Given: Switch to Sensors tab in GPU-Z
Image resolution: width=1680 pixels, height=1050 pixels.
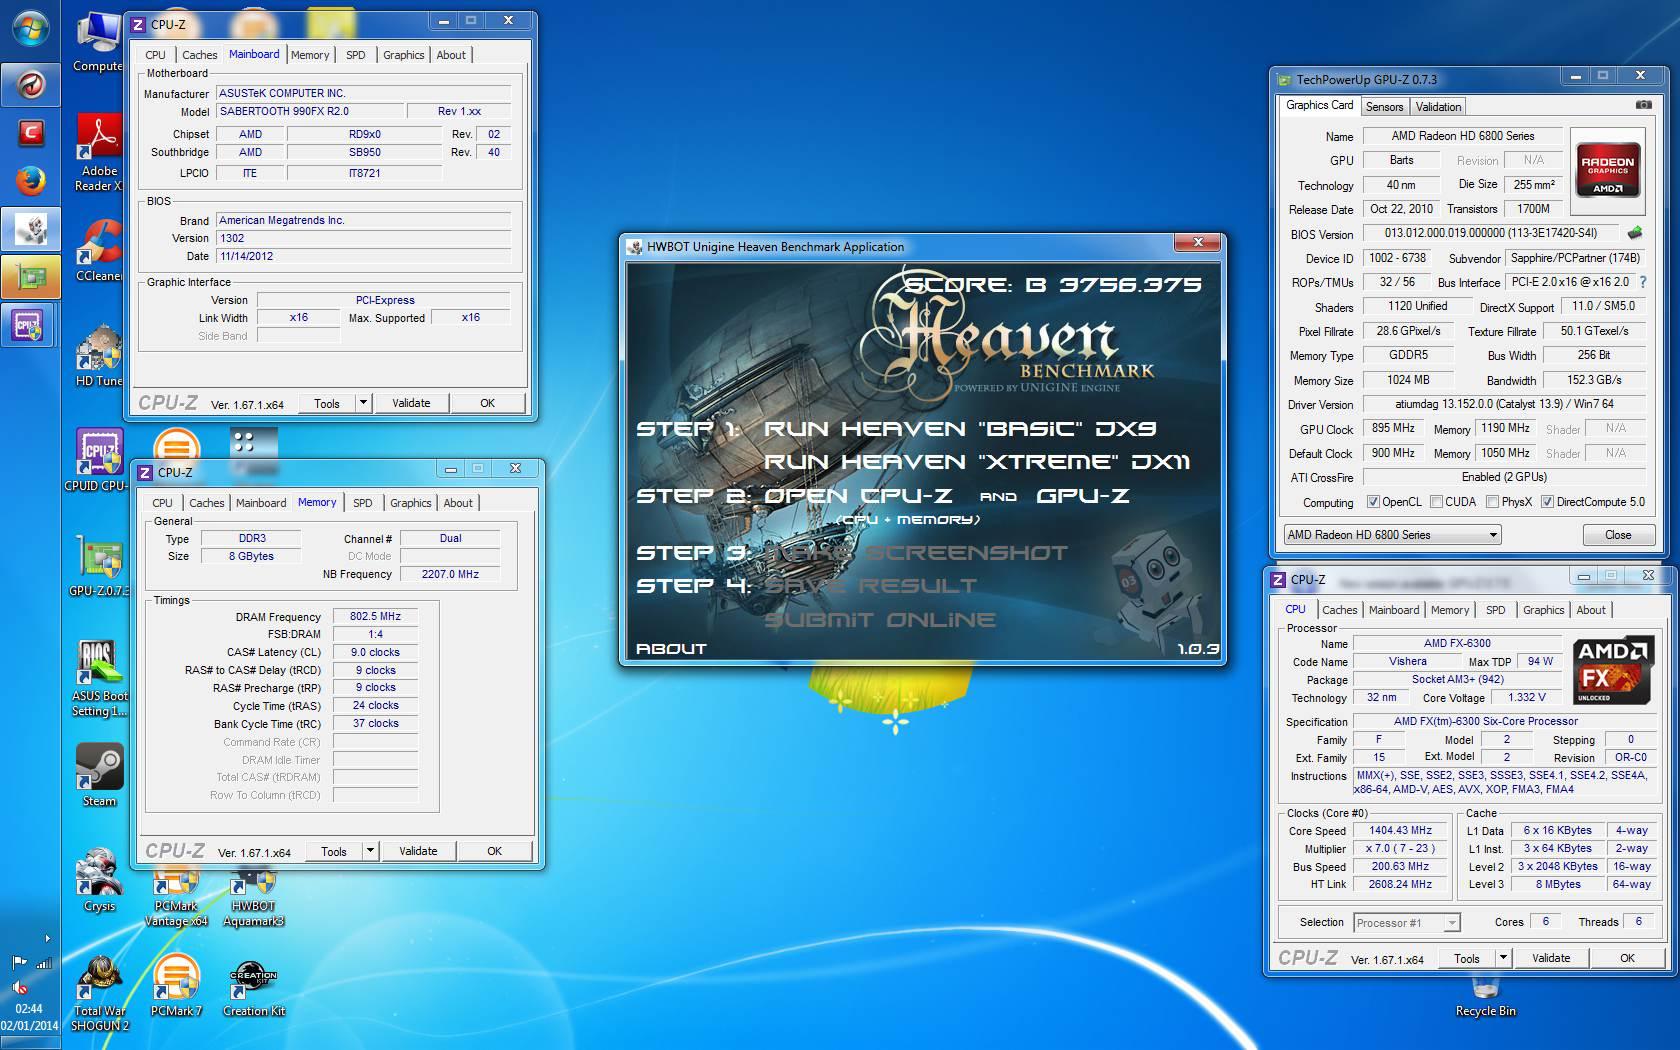Looking at the screenshot, I should [x=1384, y=106].
